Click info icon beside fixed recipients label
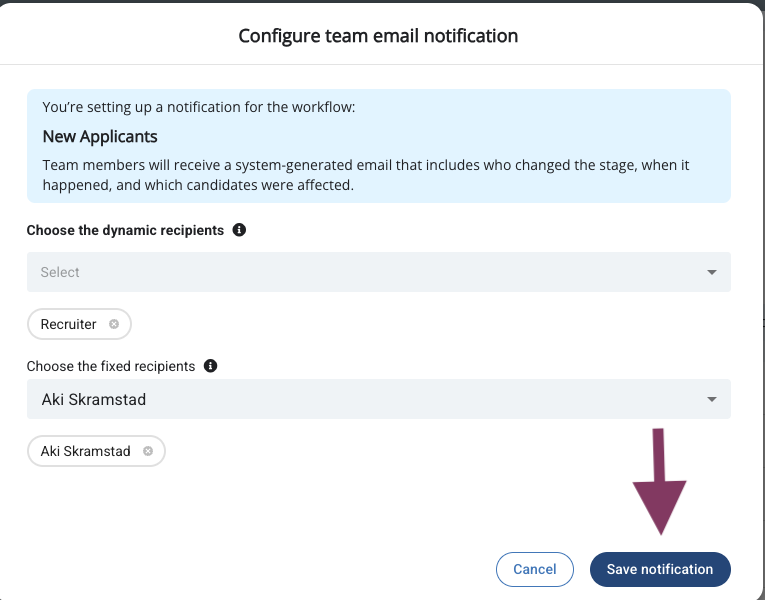This screenshot has height=600, width=765. [210, 366]
